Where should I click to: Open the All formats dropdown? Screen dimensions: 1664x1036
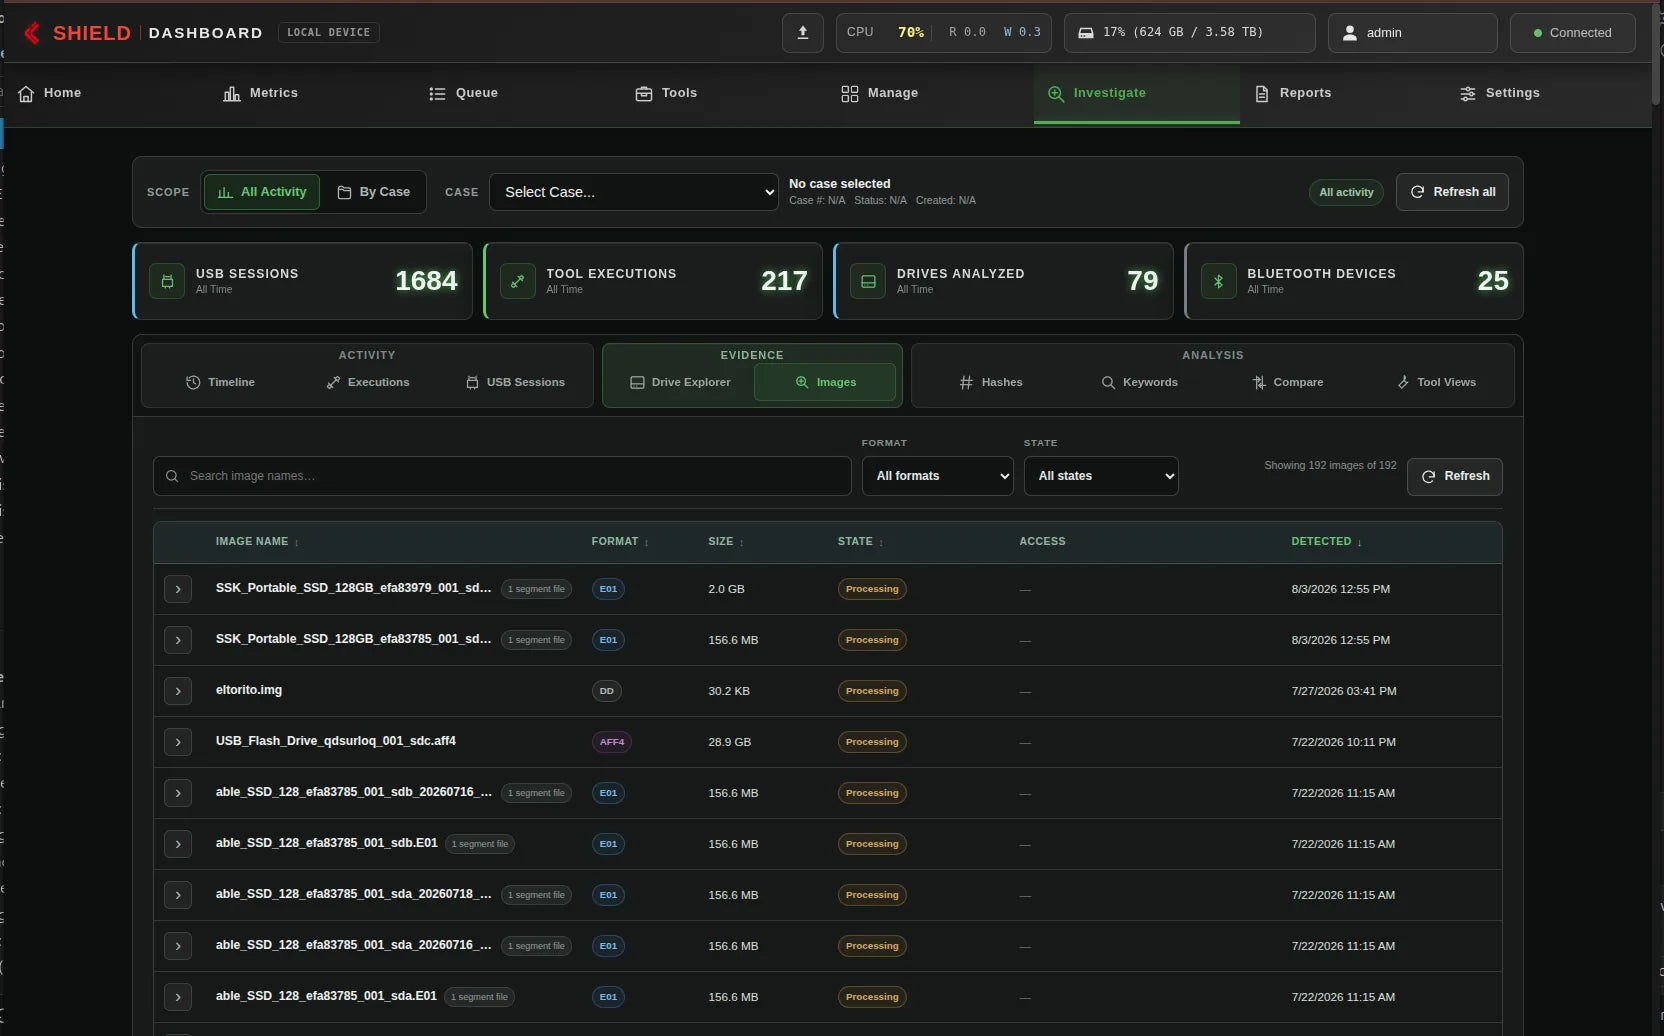pyautogui.click(x=938, y=476)
